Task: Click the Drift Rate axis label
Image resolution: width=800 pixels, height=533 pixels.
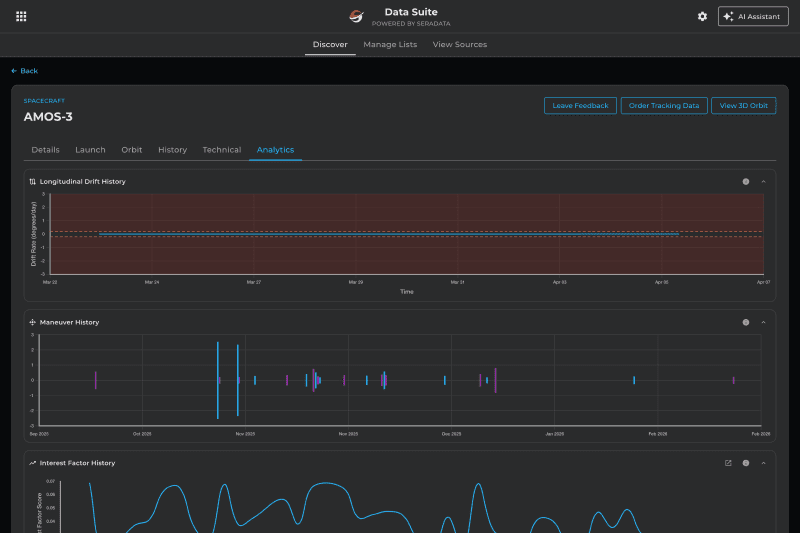Action: click(34, 234)
